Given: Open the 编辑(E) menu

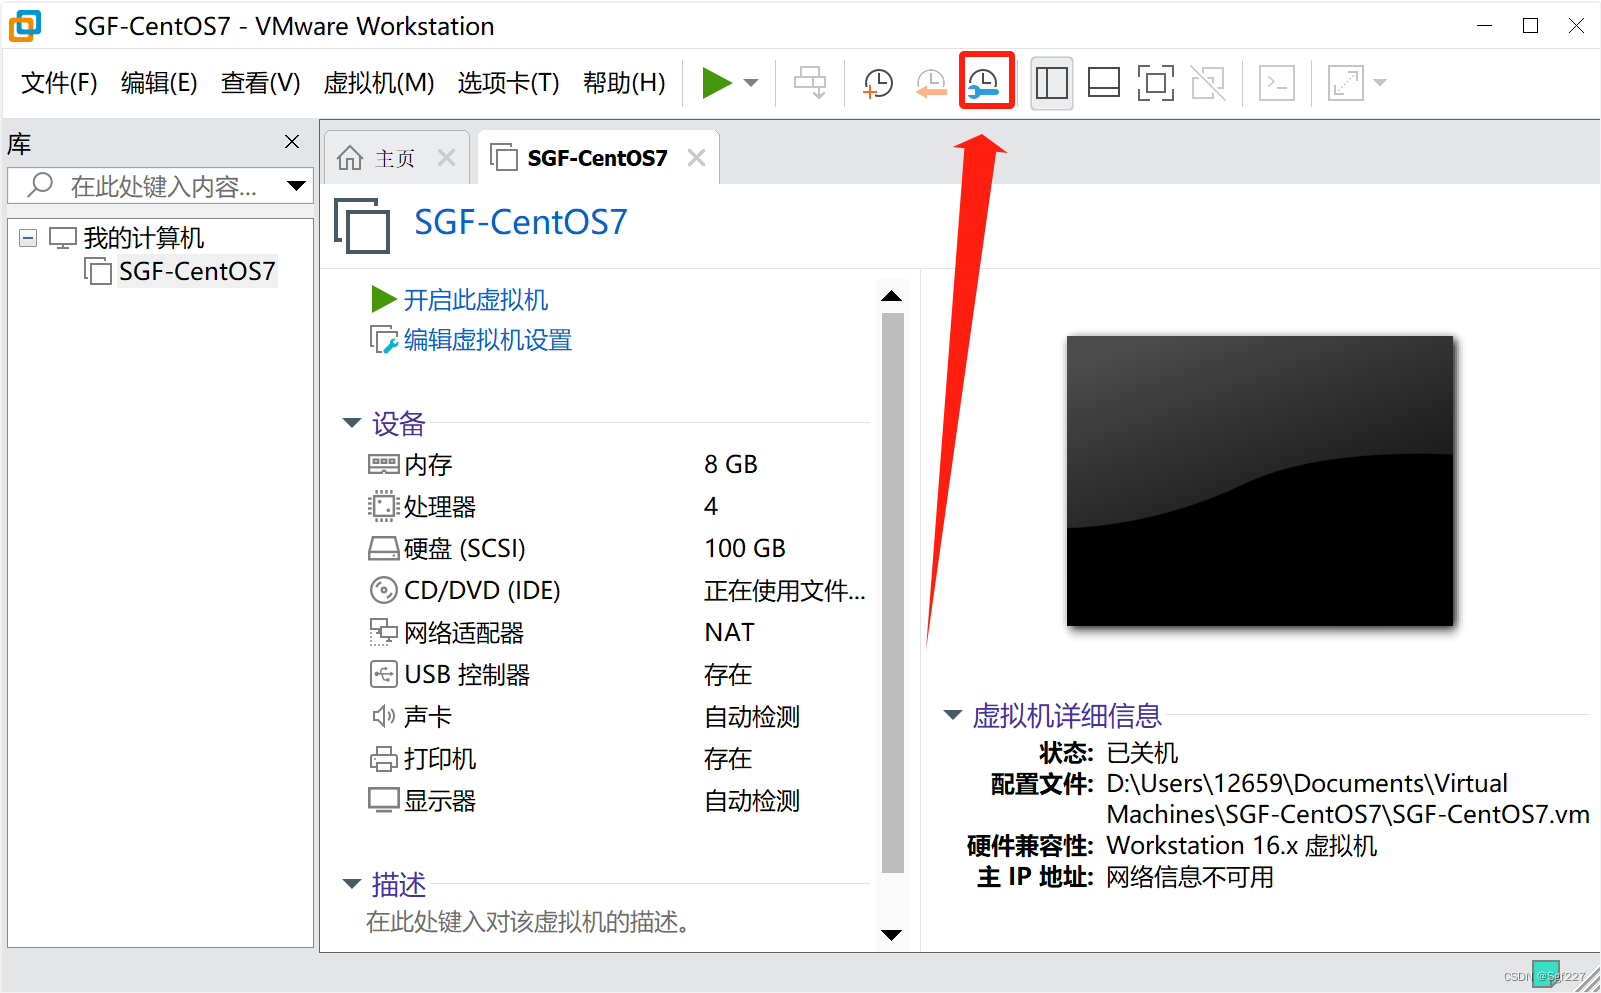Looking at the screenshot, I should tap(159, 83).
